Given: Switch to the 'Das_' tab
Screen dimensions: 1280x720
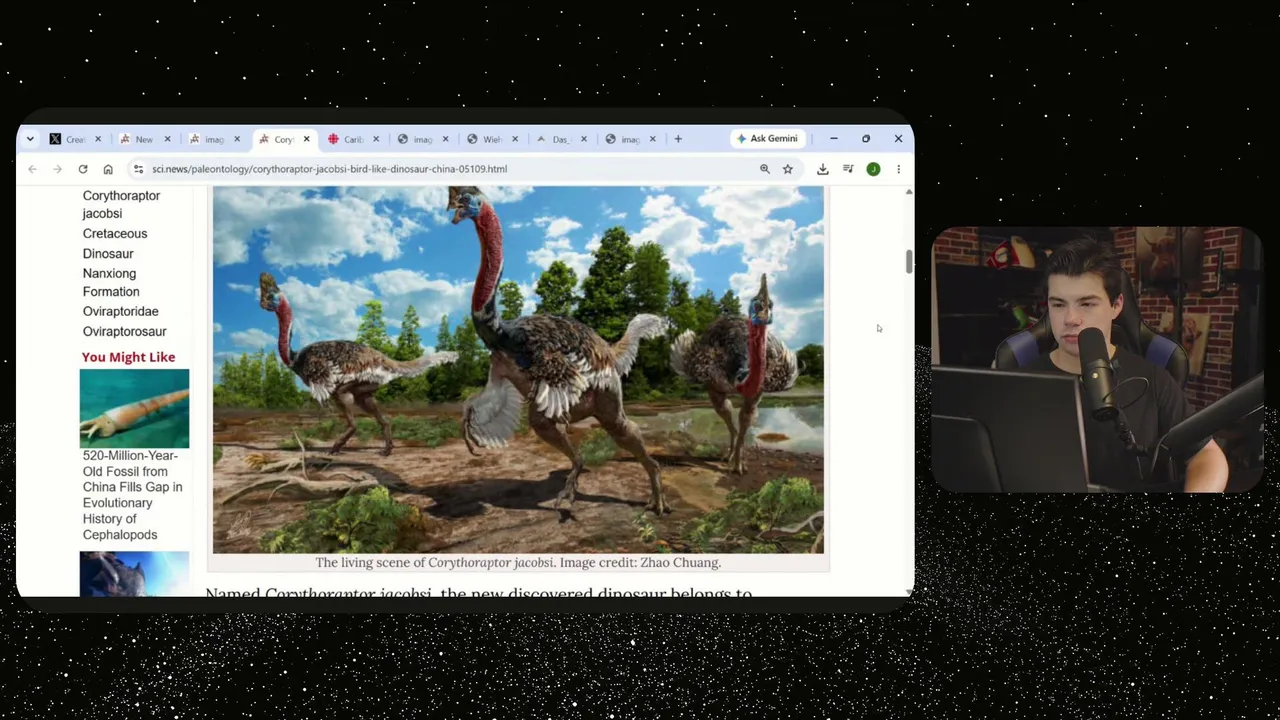Looking at the screenshot, I should (x=555, y=139).
